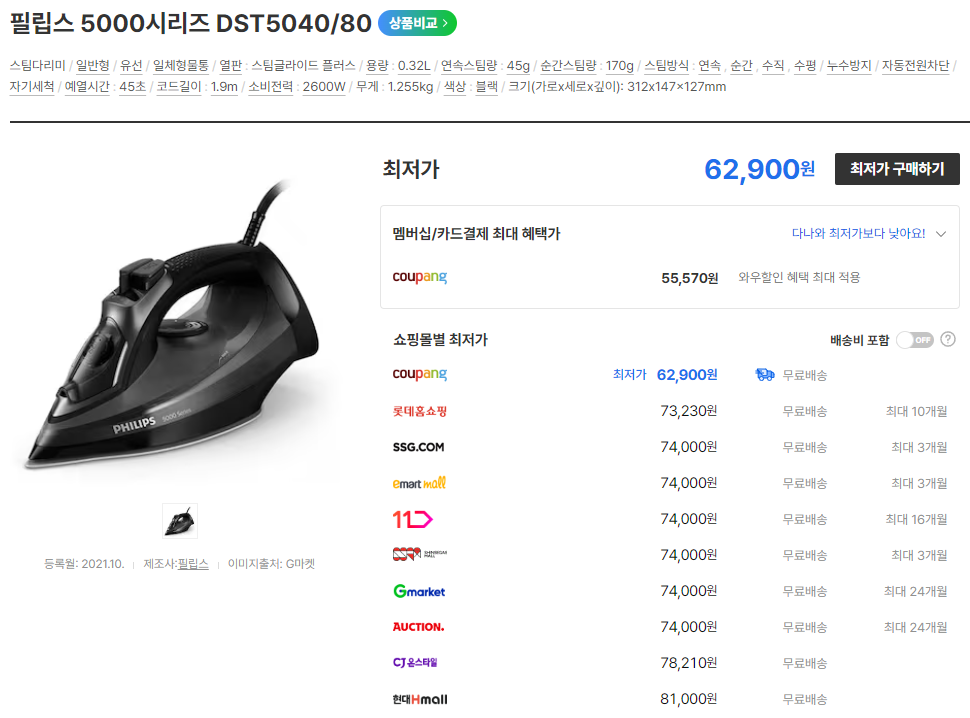
Task: Click the 현대Hmall 81,000원 price
Action: tap(689, 699)
